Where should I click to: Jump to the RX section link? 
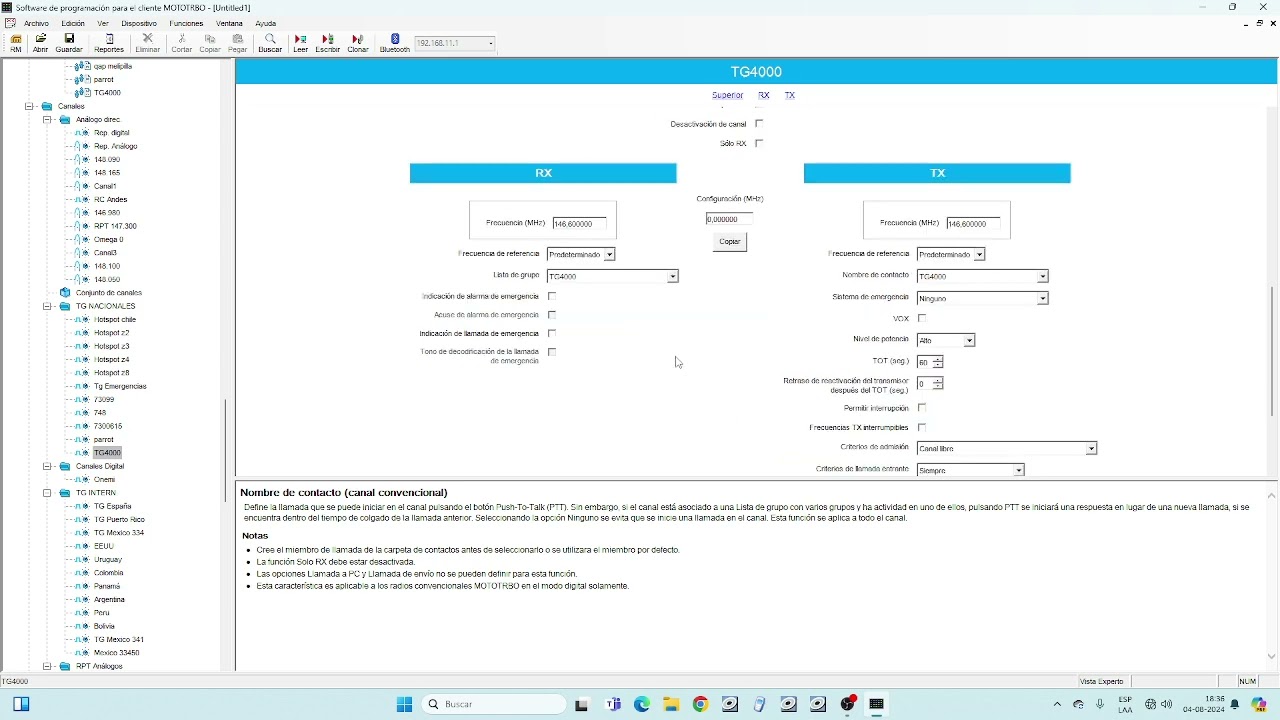[764, 95]
